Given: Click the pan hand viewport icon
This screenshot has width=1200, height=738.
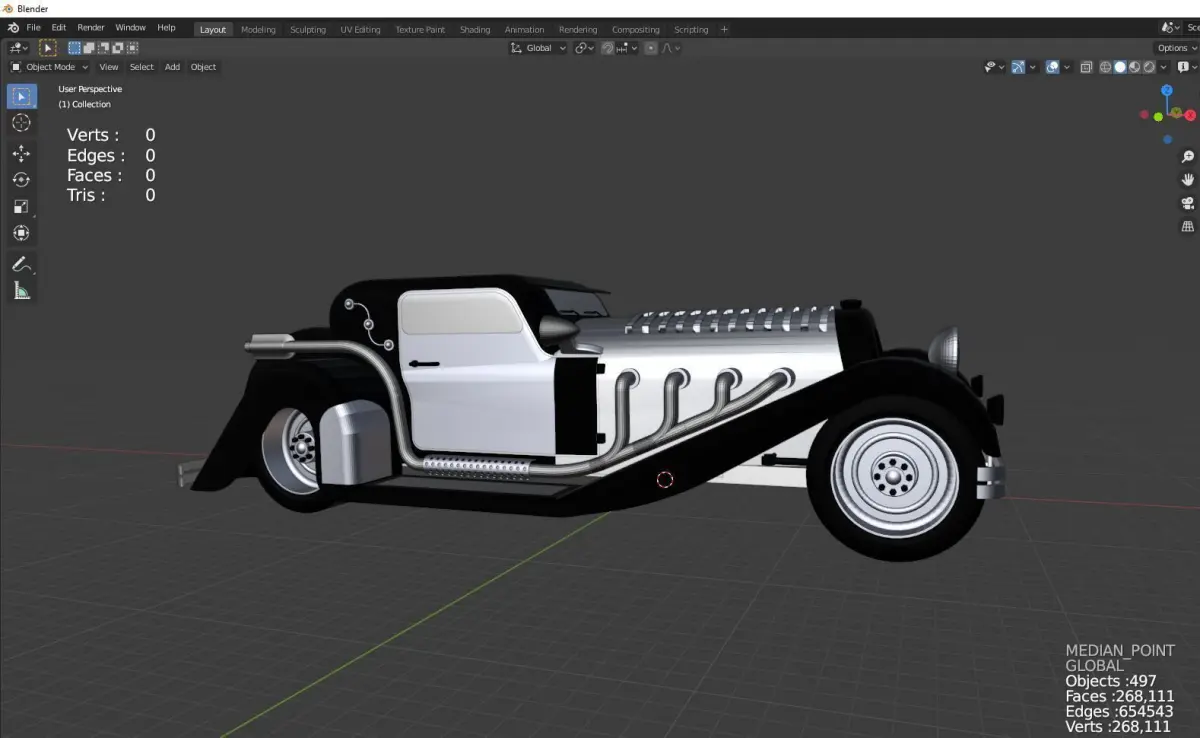Looking at the screenshot, I should 1188,180.
